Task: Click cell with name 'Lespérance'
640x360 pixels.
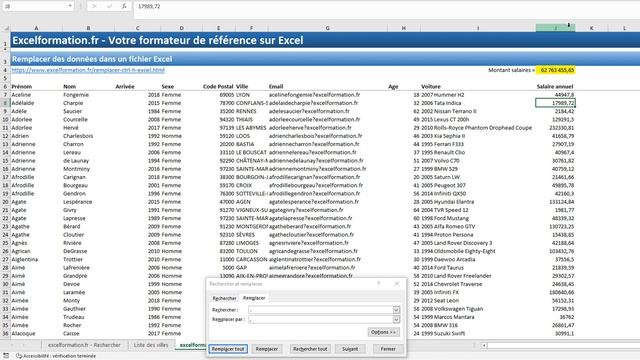Action: [88, 202]
